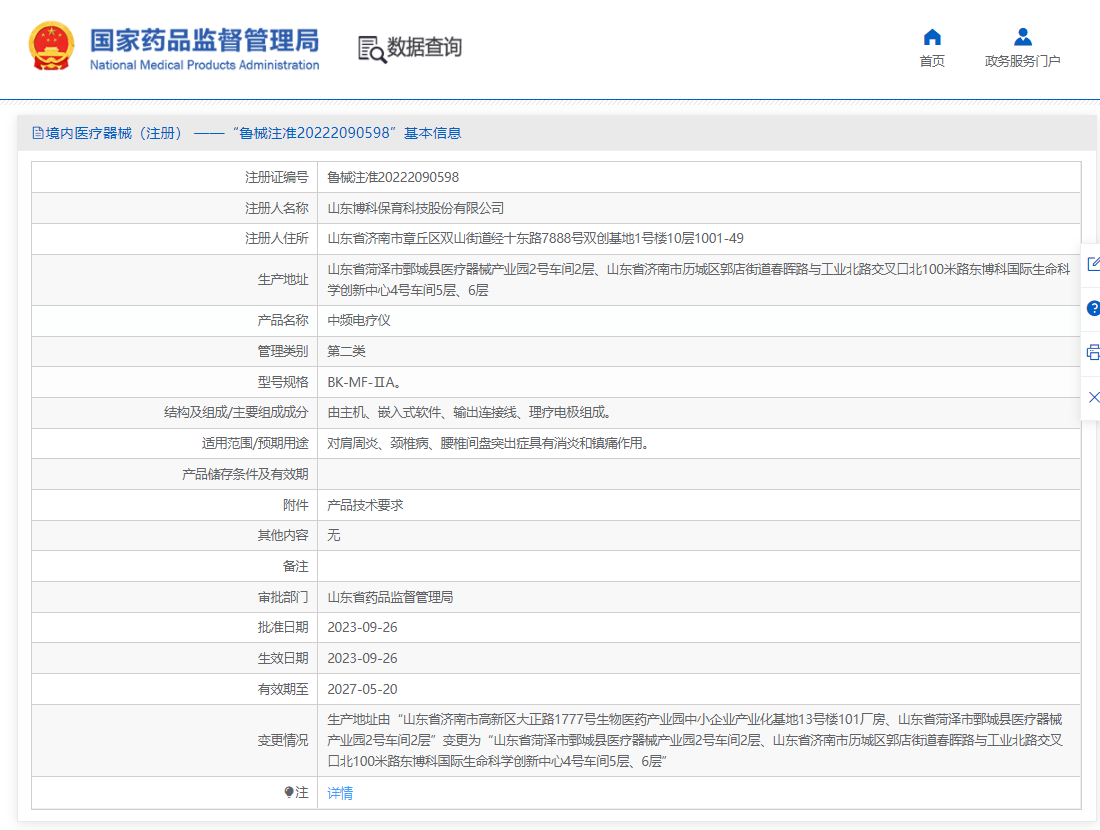Click expiry date 2027-05-20

click(362, 689)
